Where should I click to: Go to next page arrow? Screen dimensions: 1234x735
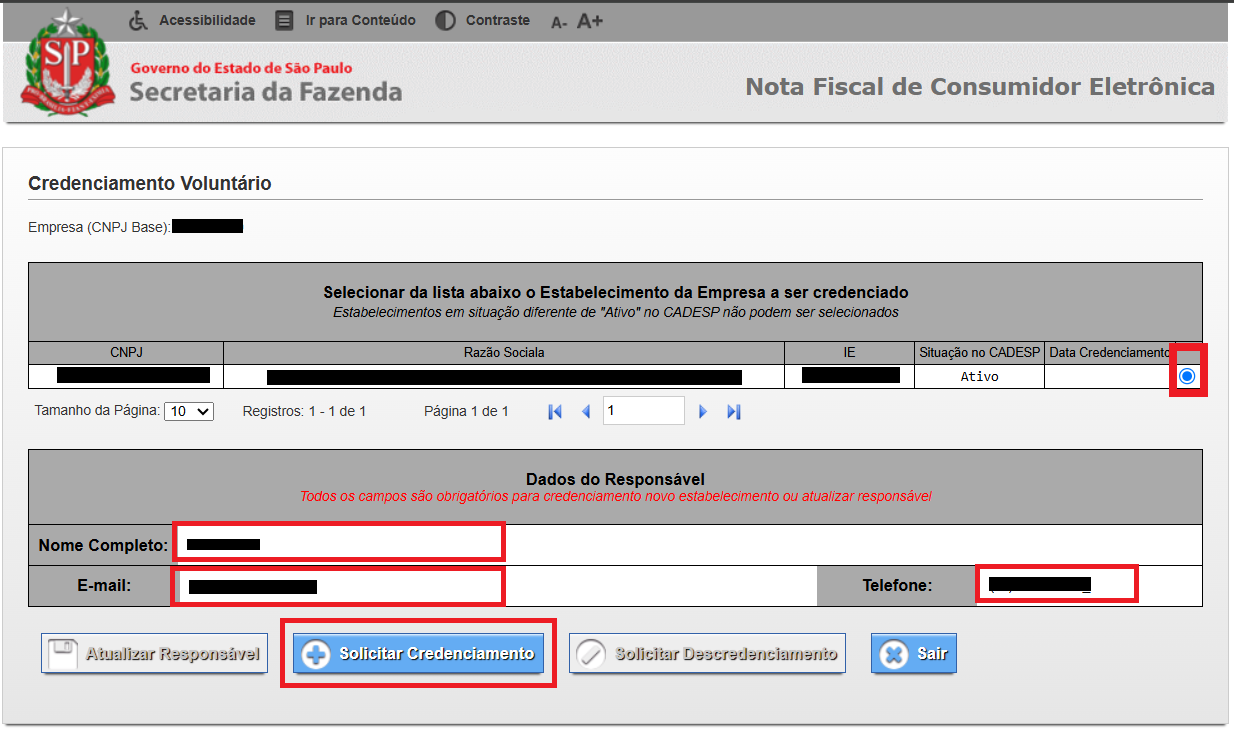[703, 411]
